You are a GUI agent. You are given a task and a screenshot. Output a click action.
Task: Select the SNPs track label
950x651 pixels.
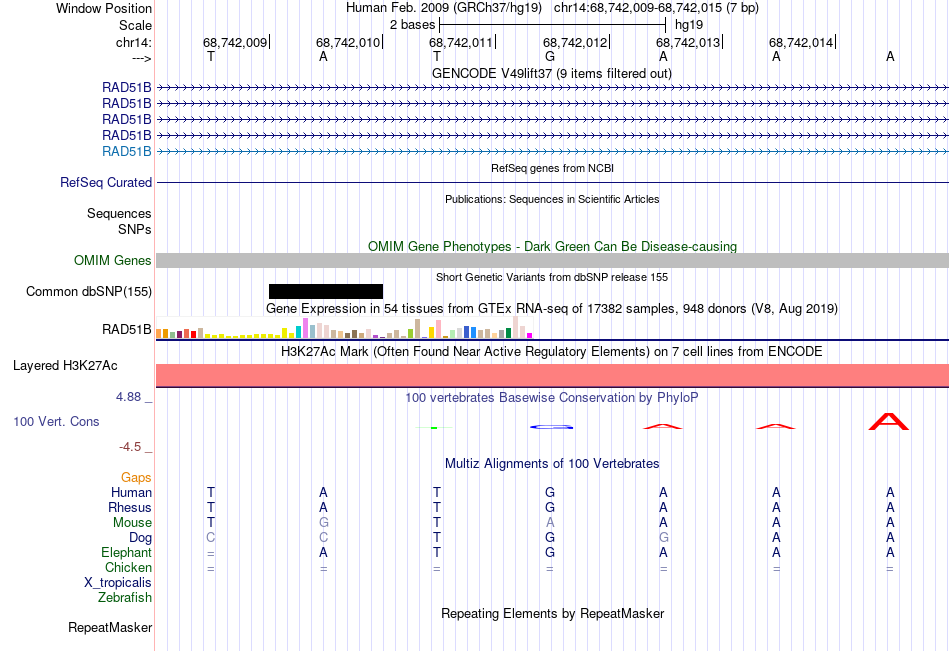pyautogui.click(x=135, y=229)
